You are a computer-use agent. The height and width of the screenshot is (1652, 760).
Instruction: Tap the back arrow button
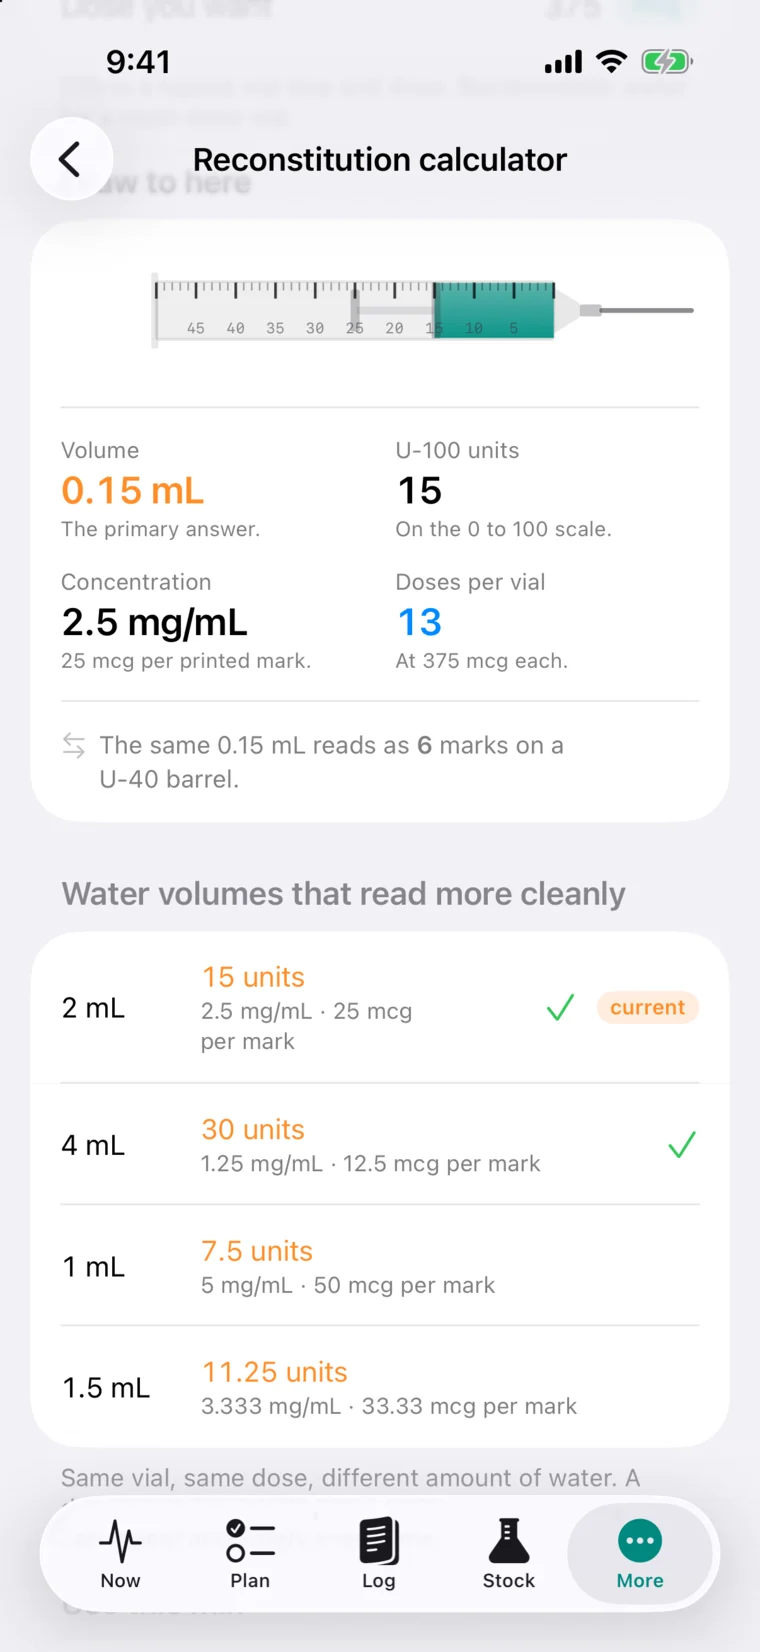tap(71, 159)
